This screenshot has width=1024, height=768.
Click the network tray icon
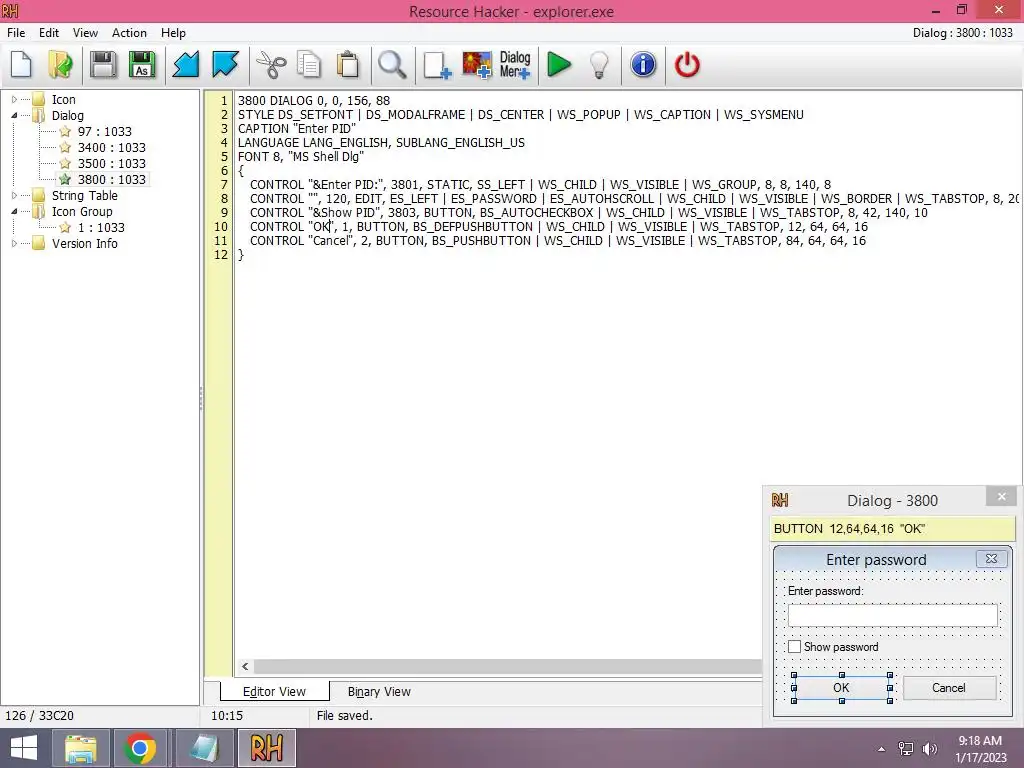point(906,749)
